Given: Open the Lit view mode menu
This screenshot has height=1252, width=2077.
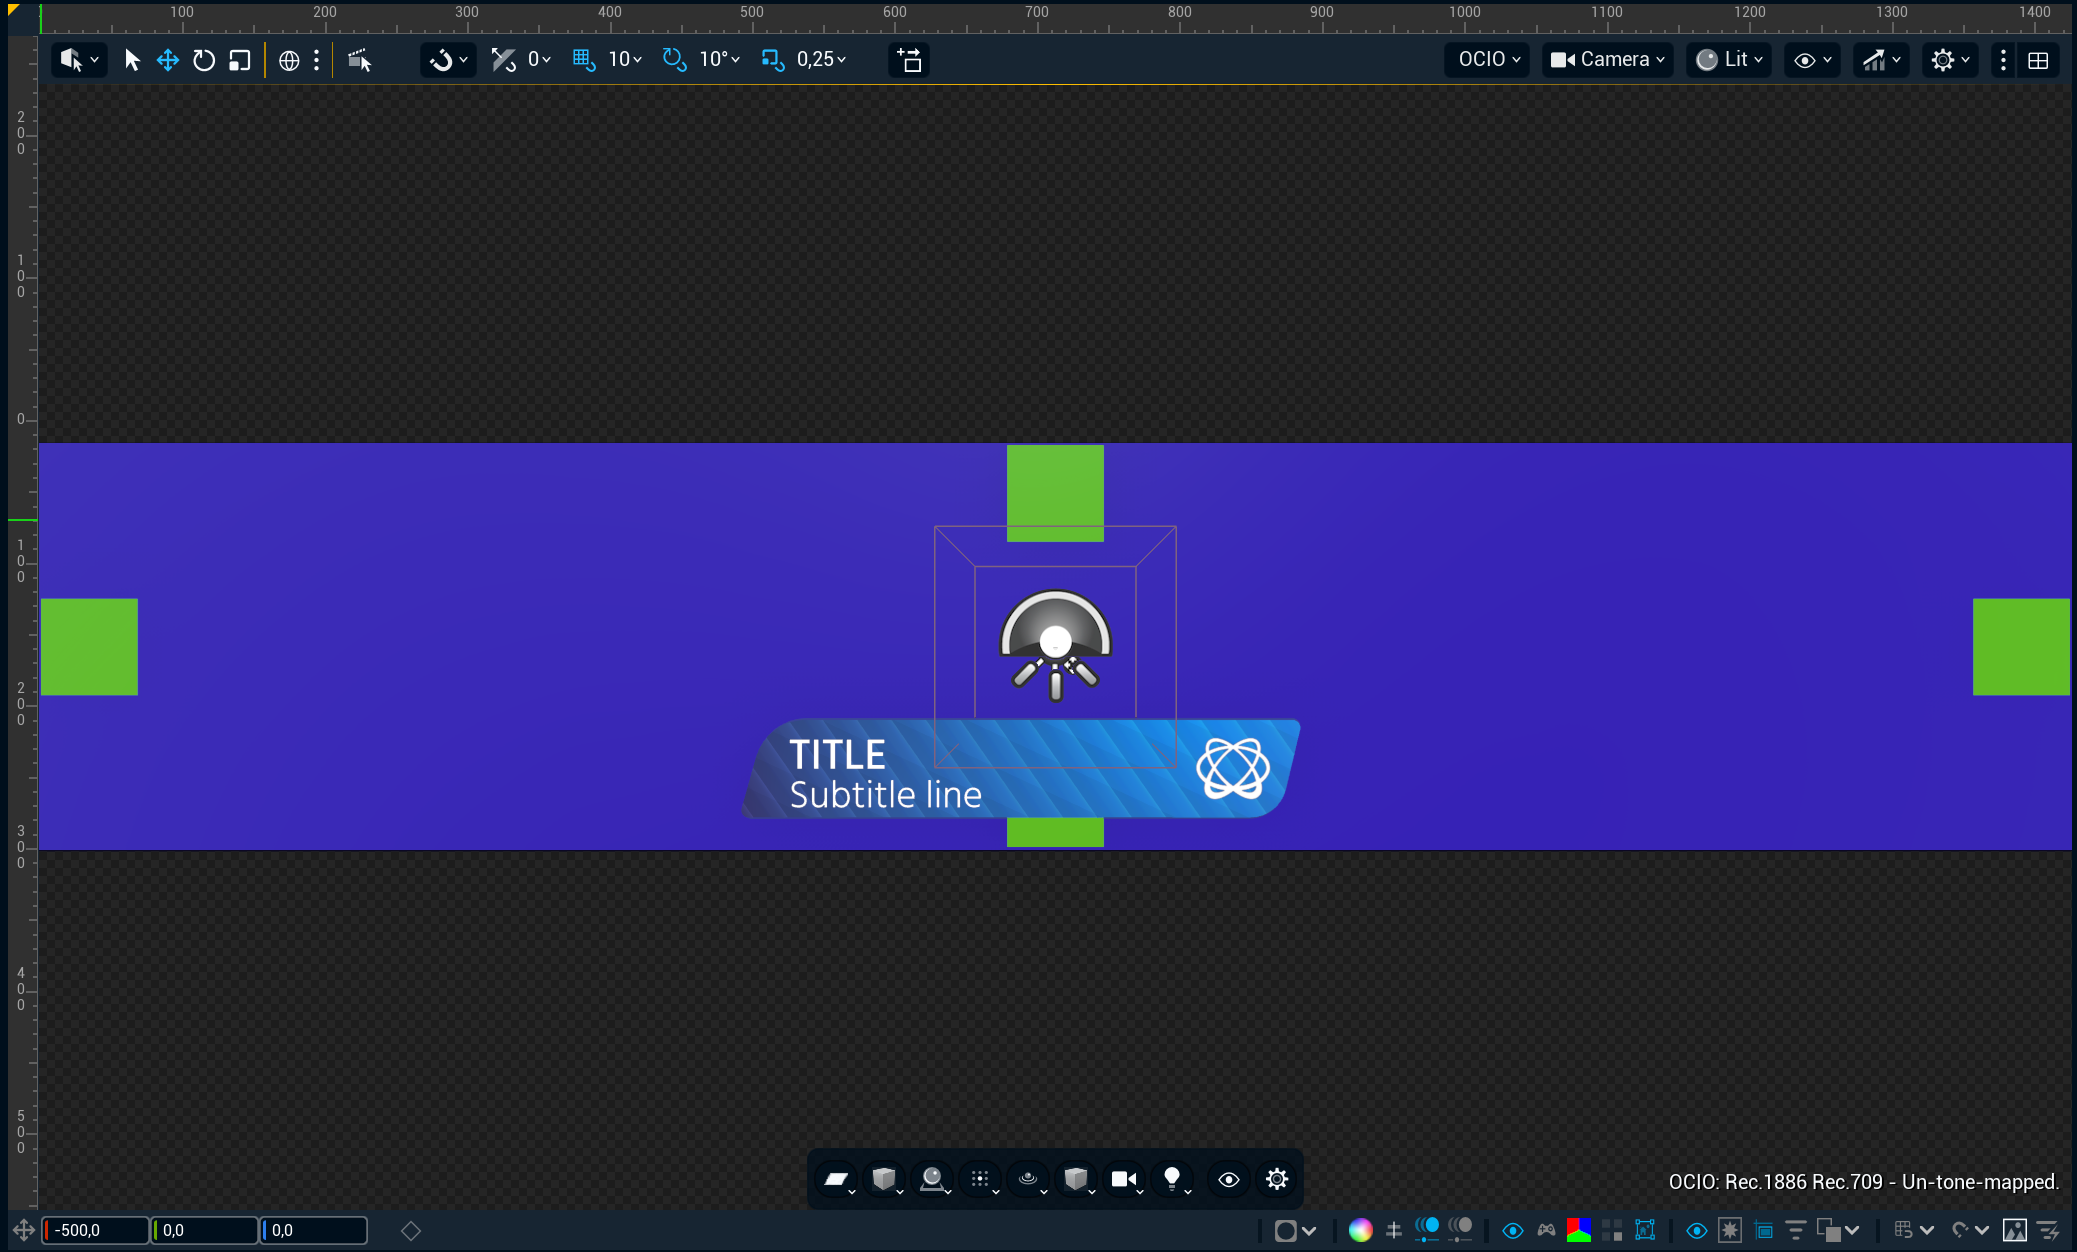Looking at the screenshot, I should click(x=1729, y=60).
